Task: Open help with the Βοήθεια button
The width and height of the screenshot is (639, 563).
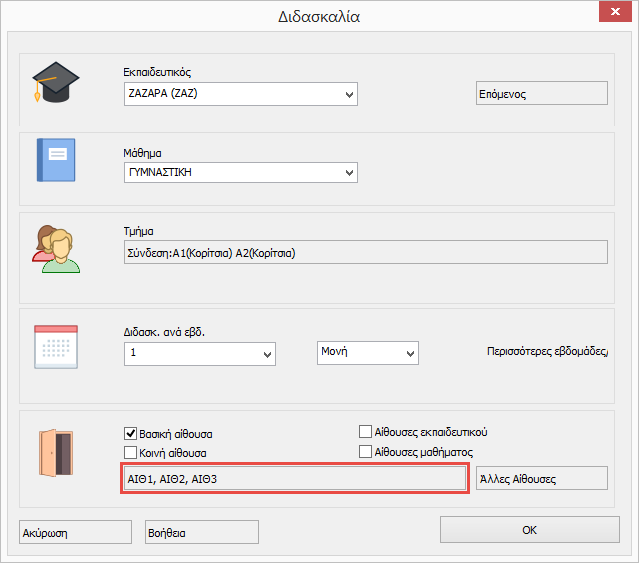Action: [x=201, y=532]
